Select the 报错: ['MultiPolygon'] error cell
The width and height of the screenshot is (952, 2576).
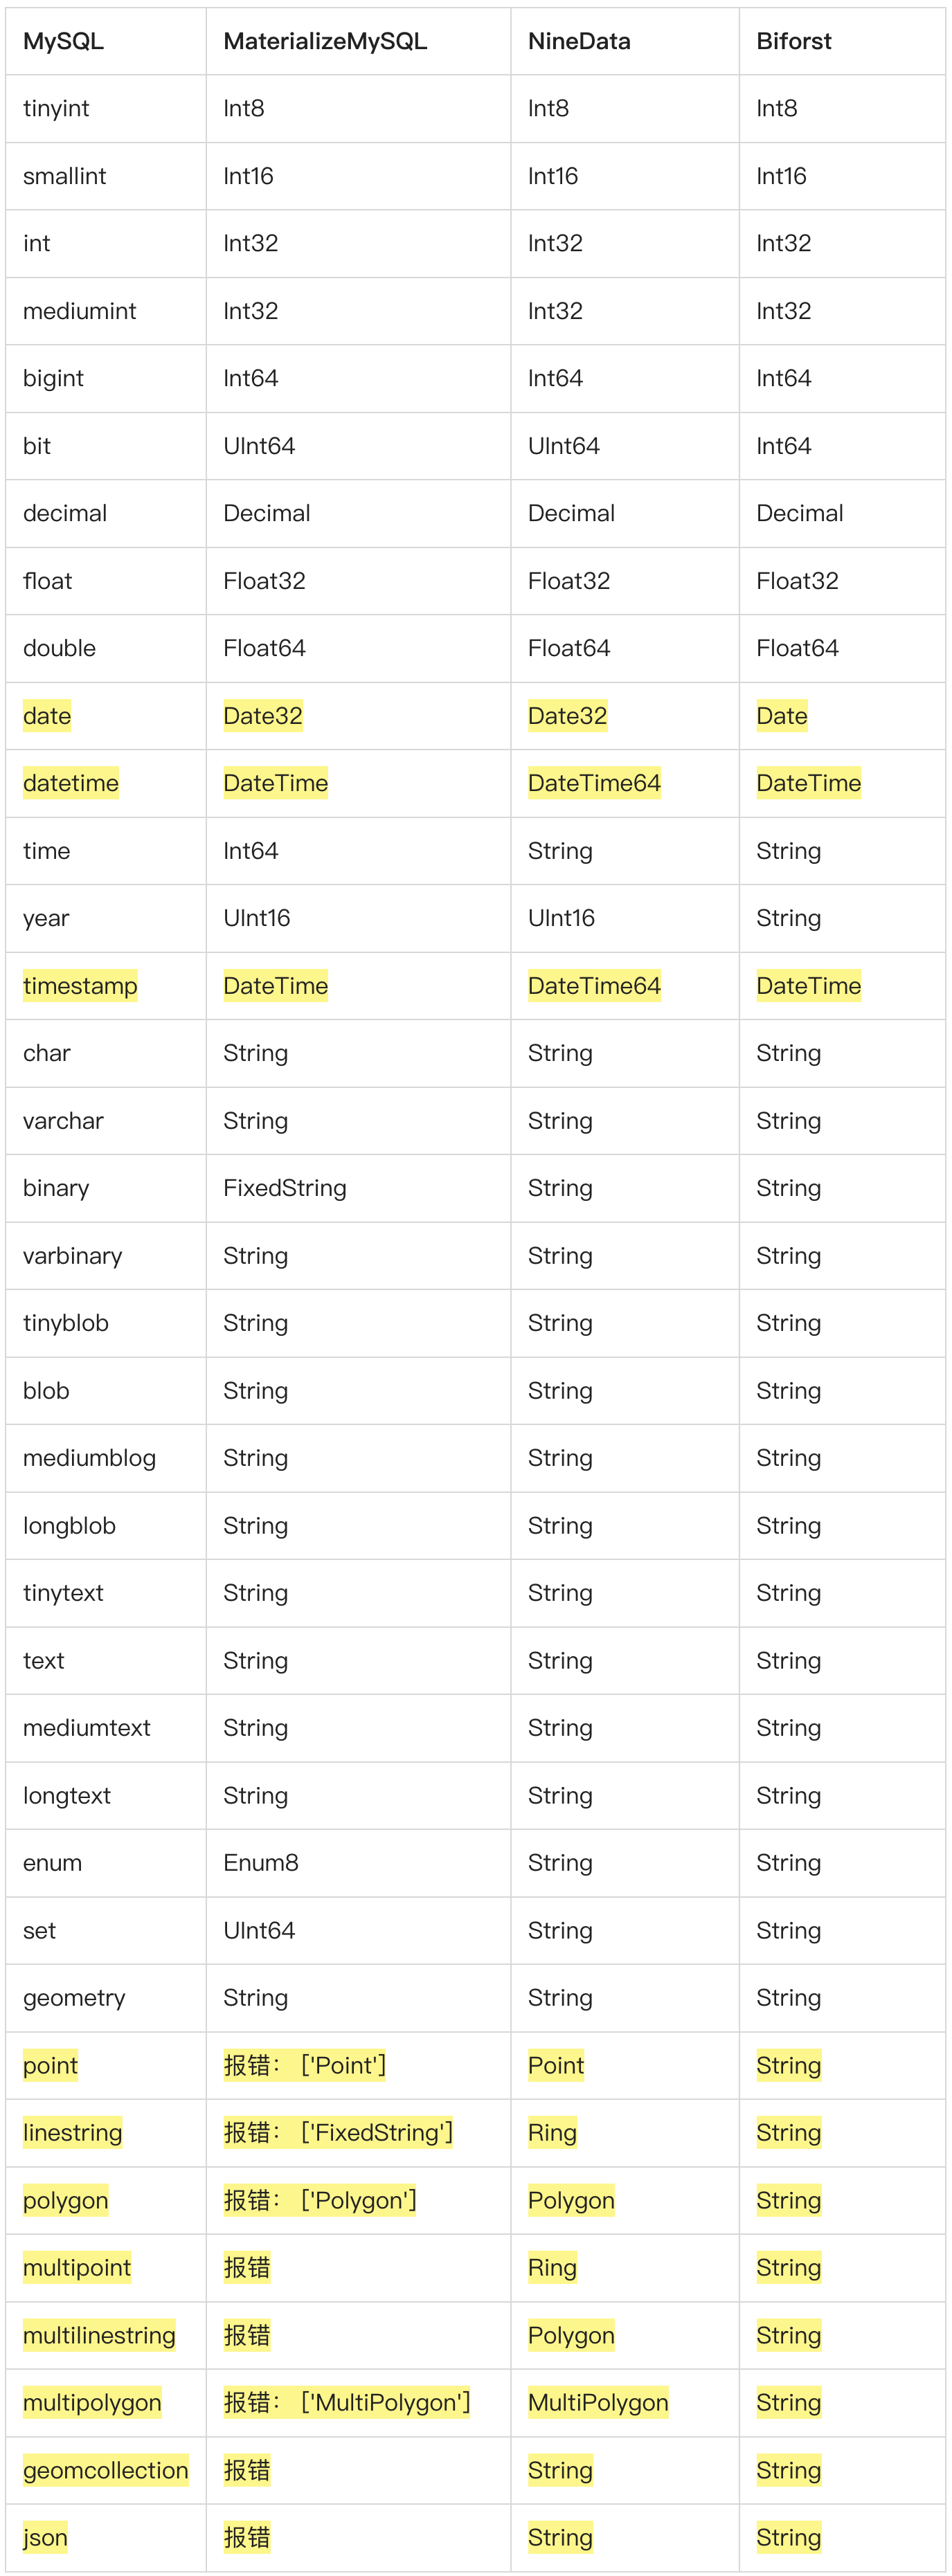pos(347,2403)
